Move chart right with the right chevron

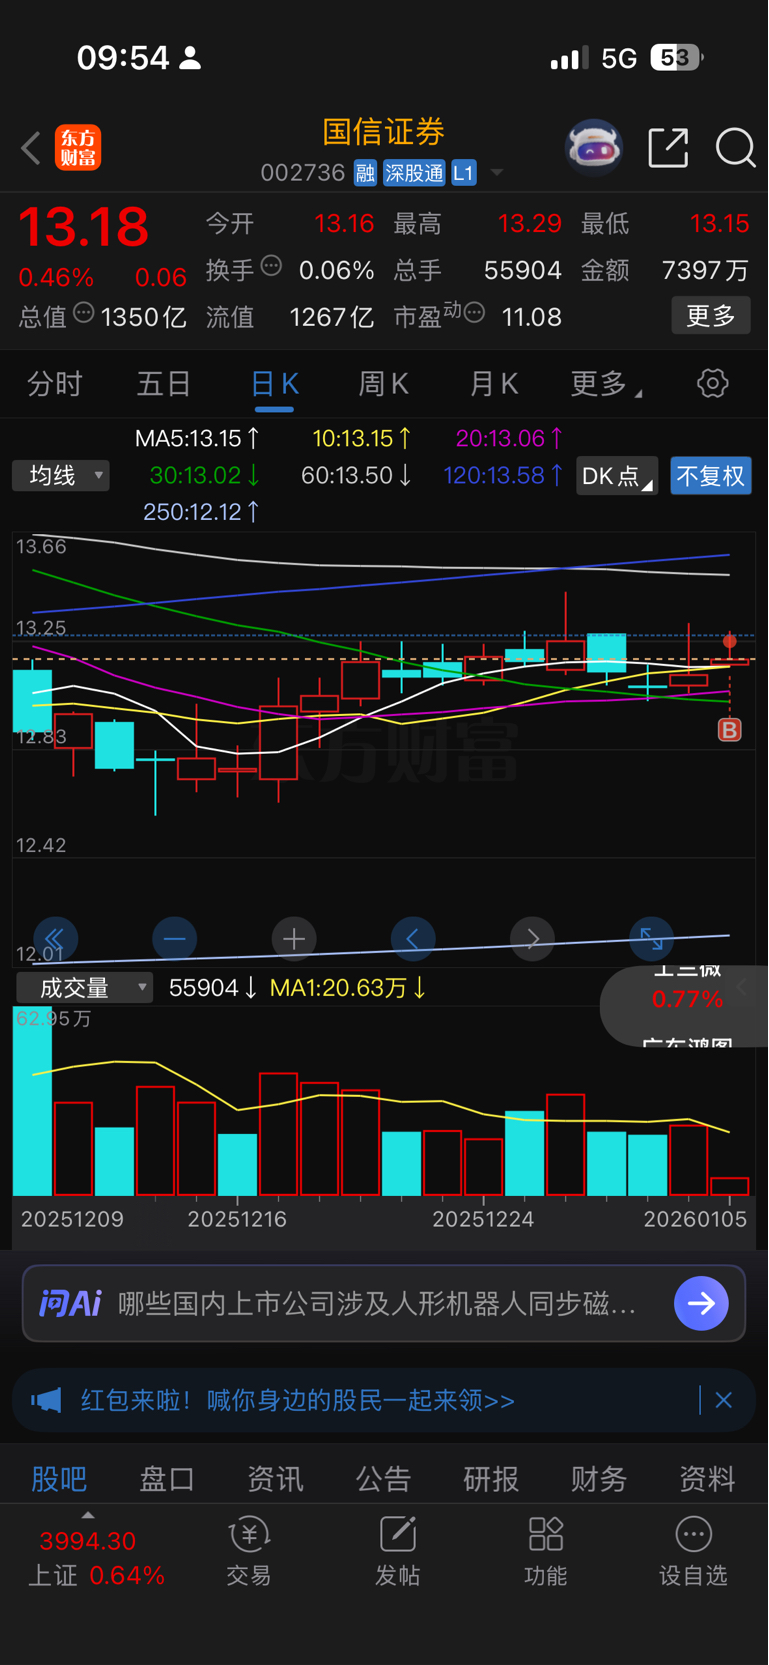coord(532,938)
